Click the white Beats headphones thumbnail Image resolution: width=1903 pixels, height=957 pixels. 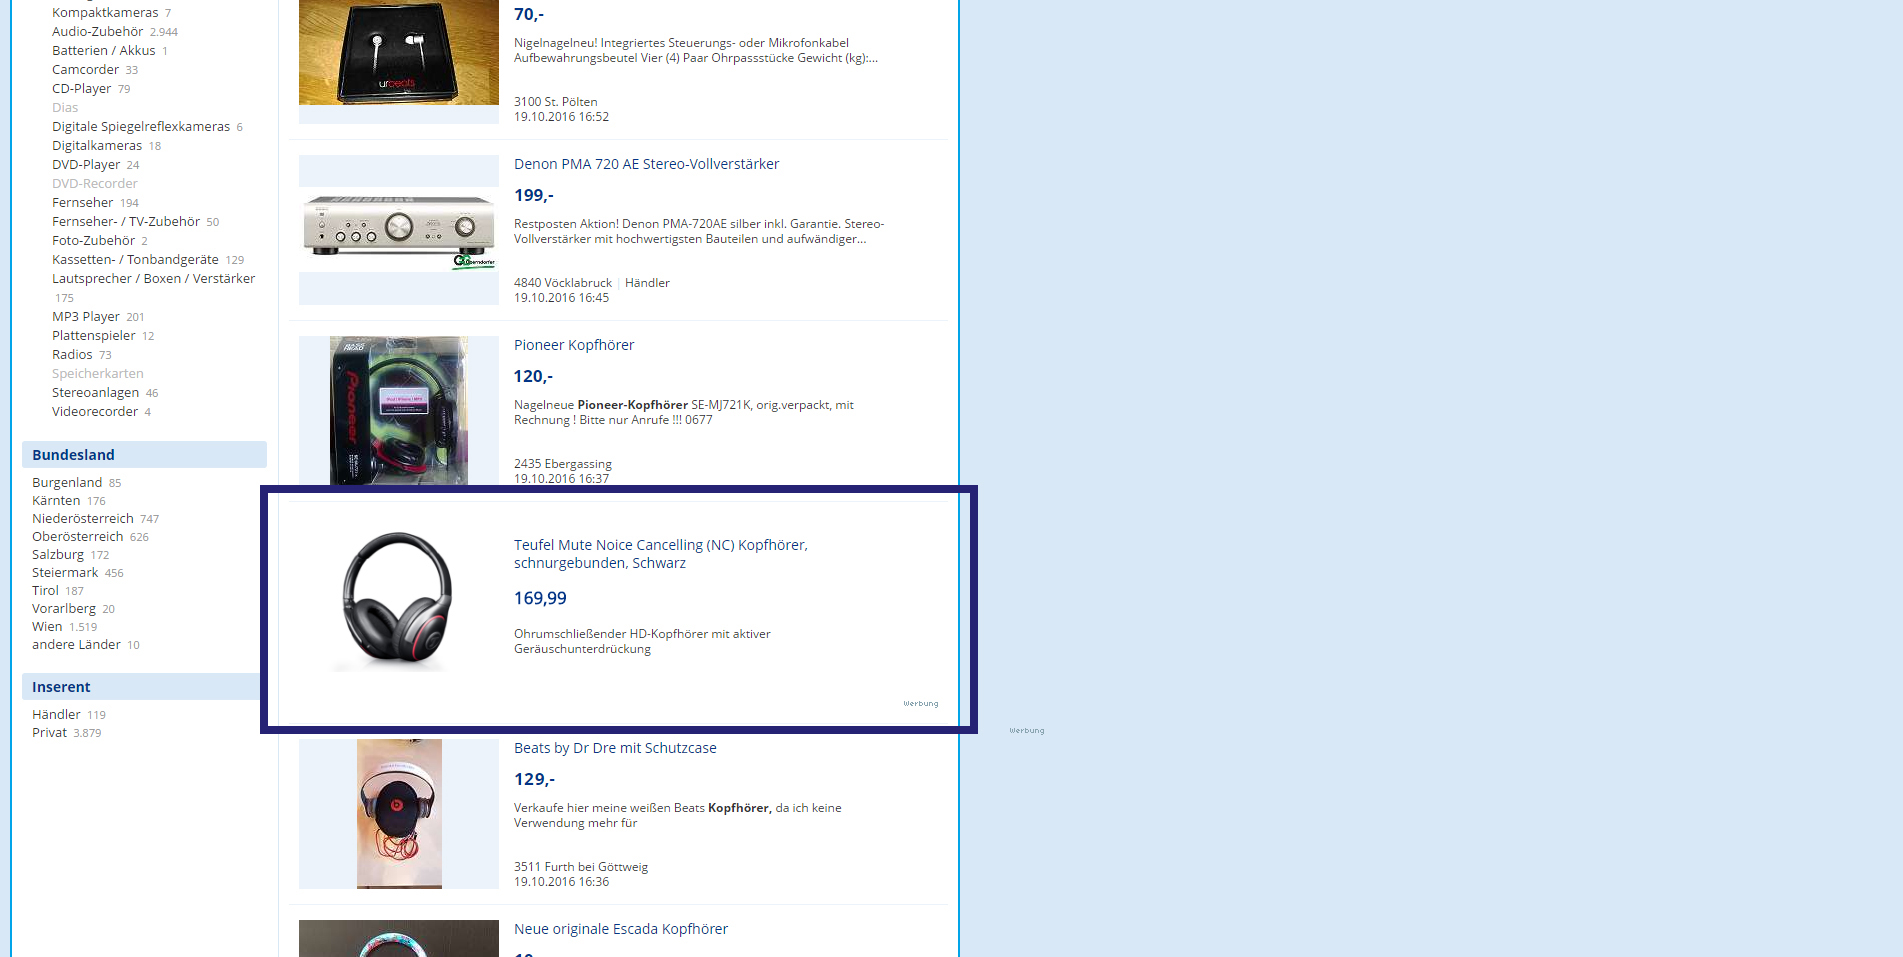[398, 814]
